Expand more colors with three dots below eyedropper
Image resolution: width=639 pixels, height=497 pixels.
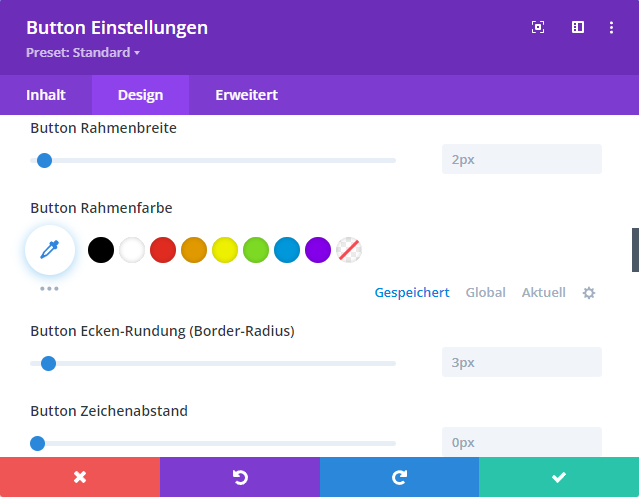(x=50, y=289)
